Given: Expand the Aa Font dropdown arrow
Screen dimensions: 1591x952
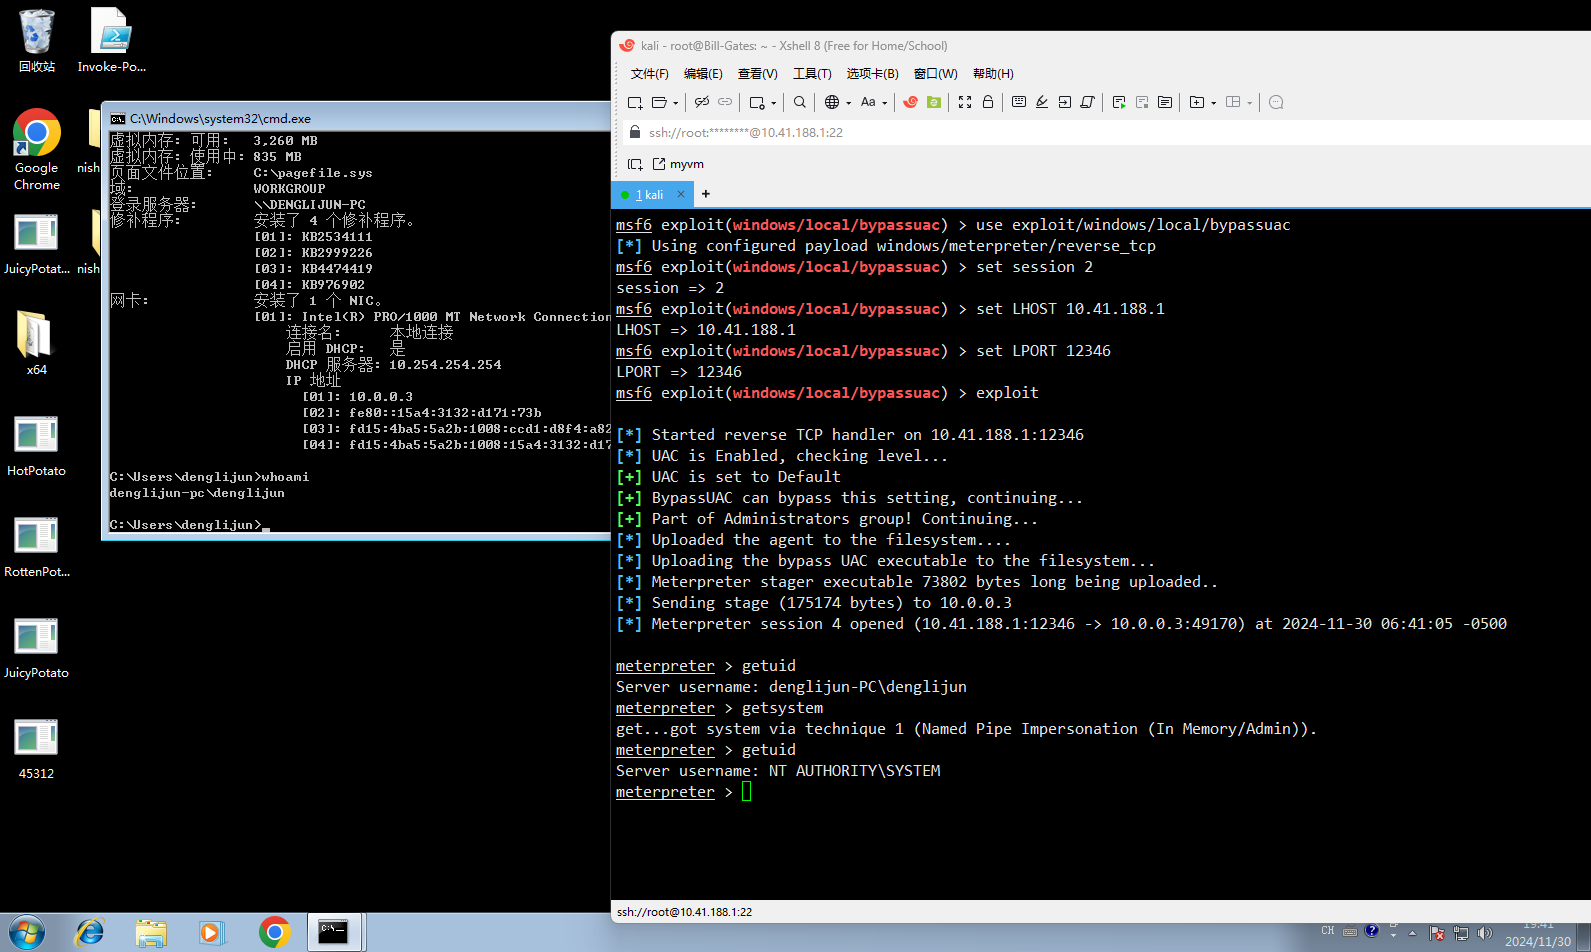Looking at the screenshot, I should (884, 103).
